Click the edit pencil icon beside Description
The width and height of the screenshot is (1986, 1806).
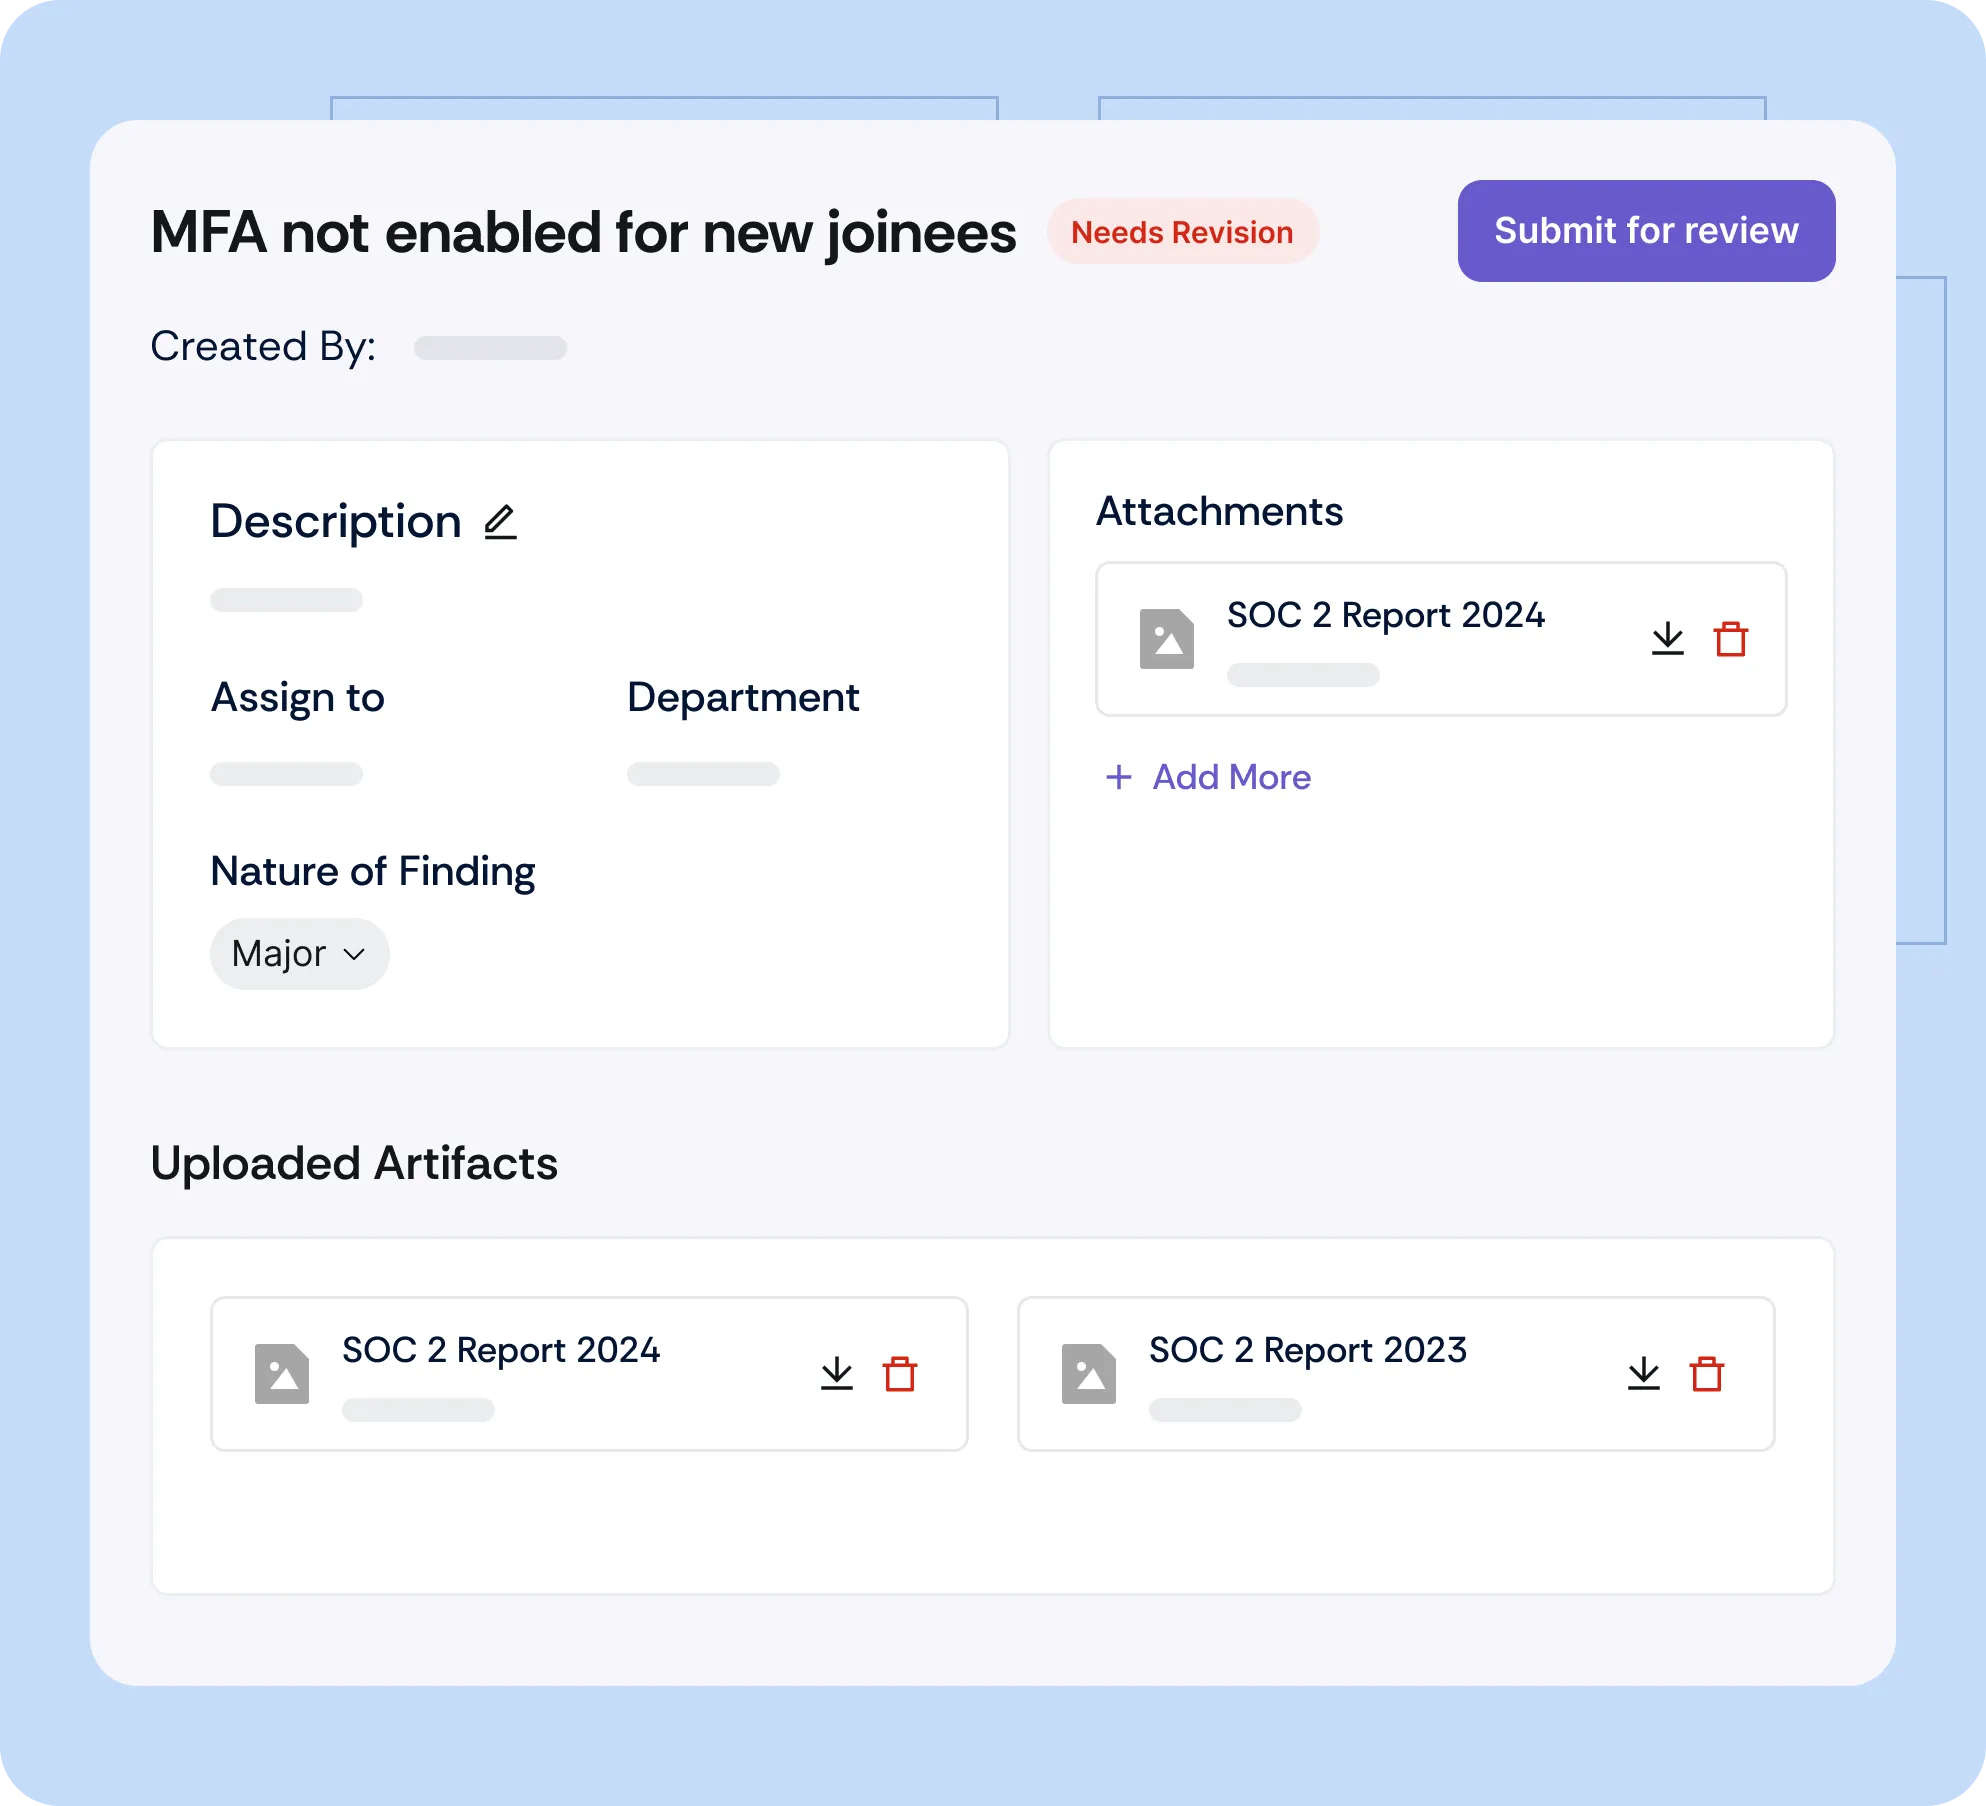500,523
